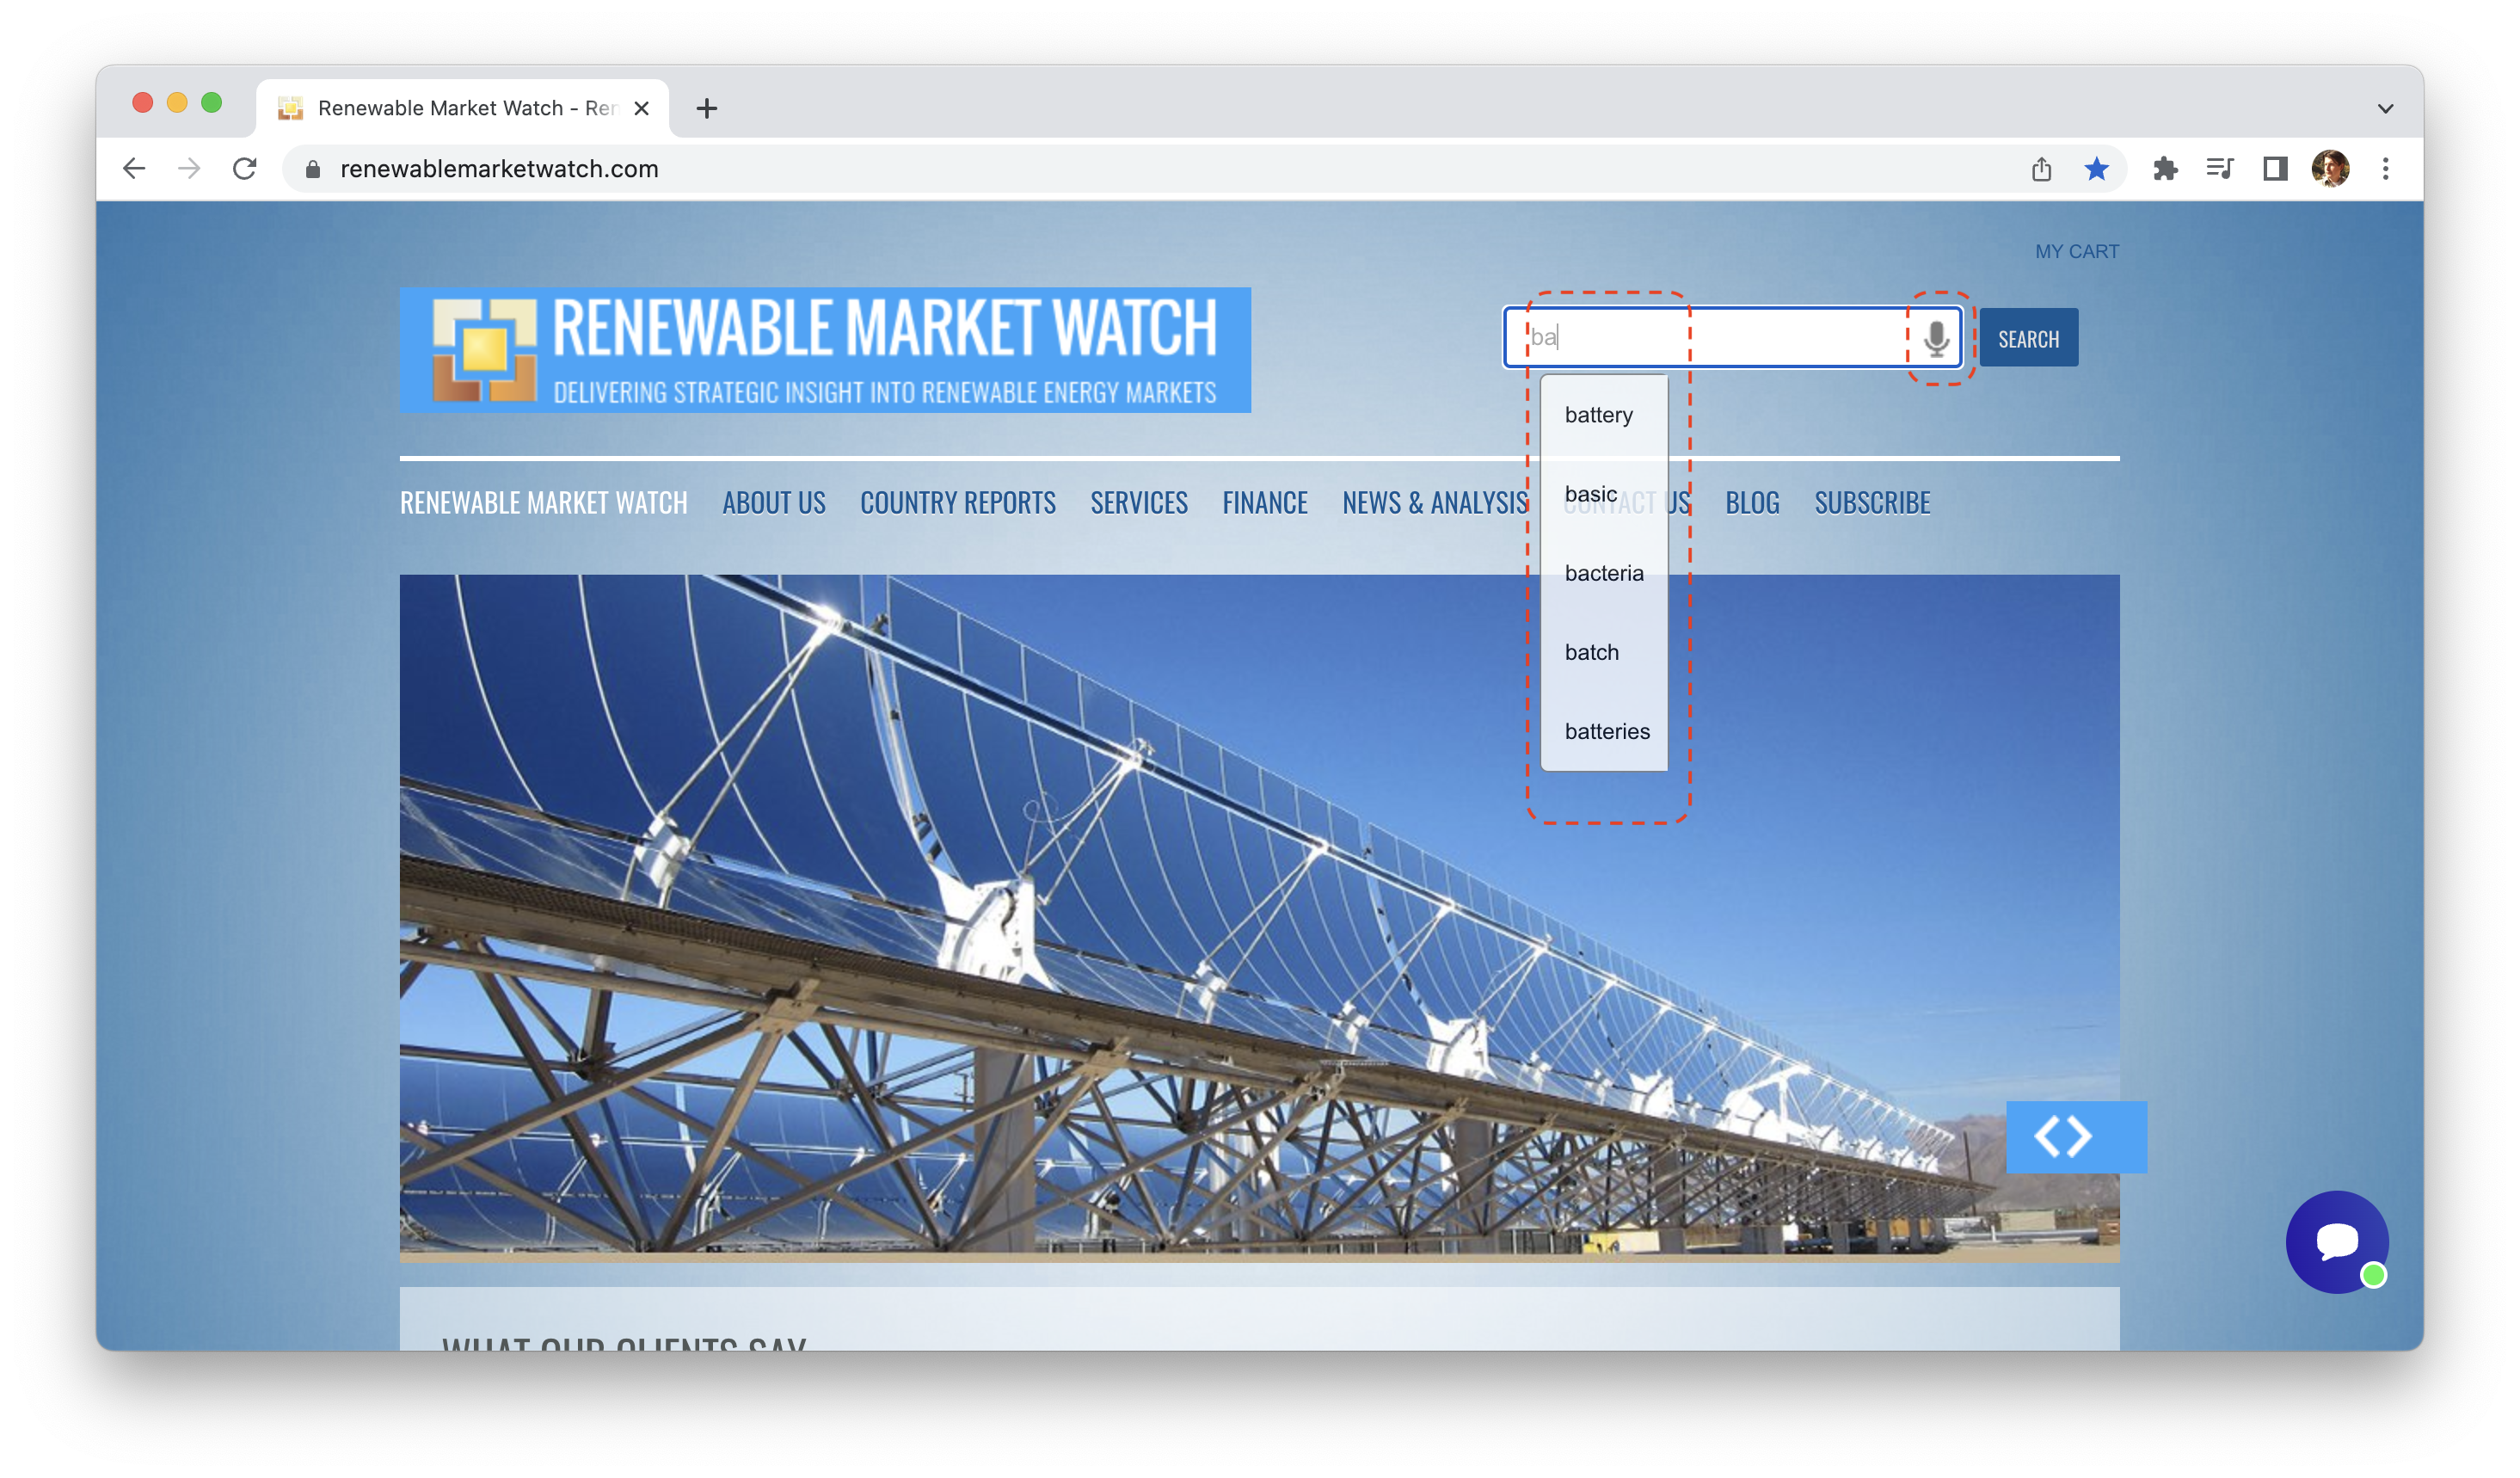2520x1478 pixels.
Task: Click the browser forward arrow
Action: 189,168
